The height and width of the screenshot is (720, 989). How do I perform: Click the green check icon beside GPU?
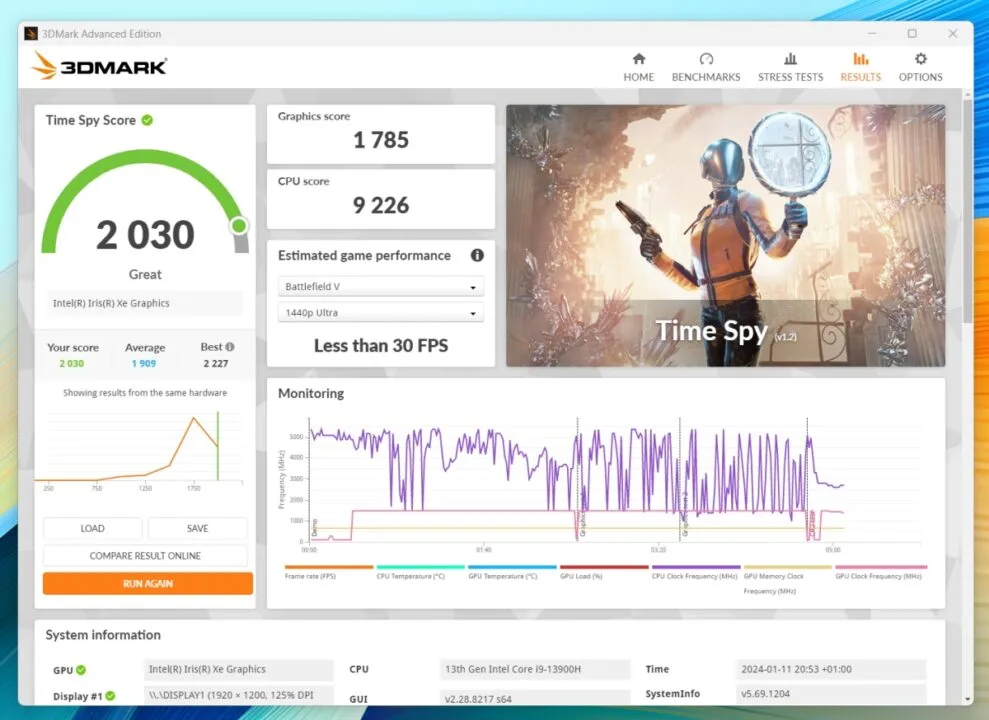(81, 670)
